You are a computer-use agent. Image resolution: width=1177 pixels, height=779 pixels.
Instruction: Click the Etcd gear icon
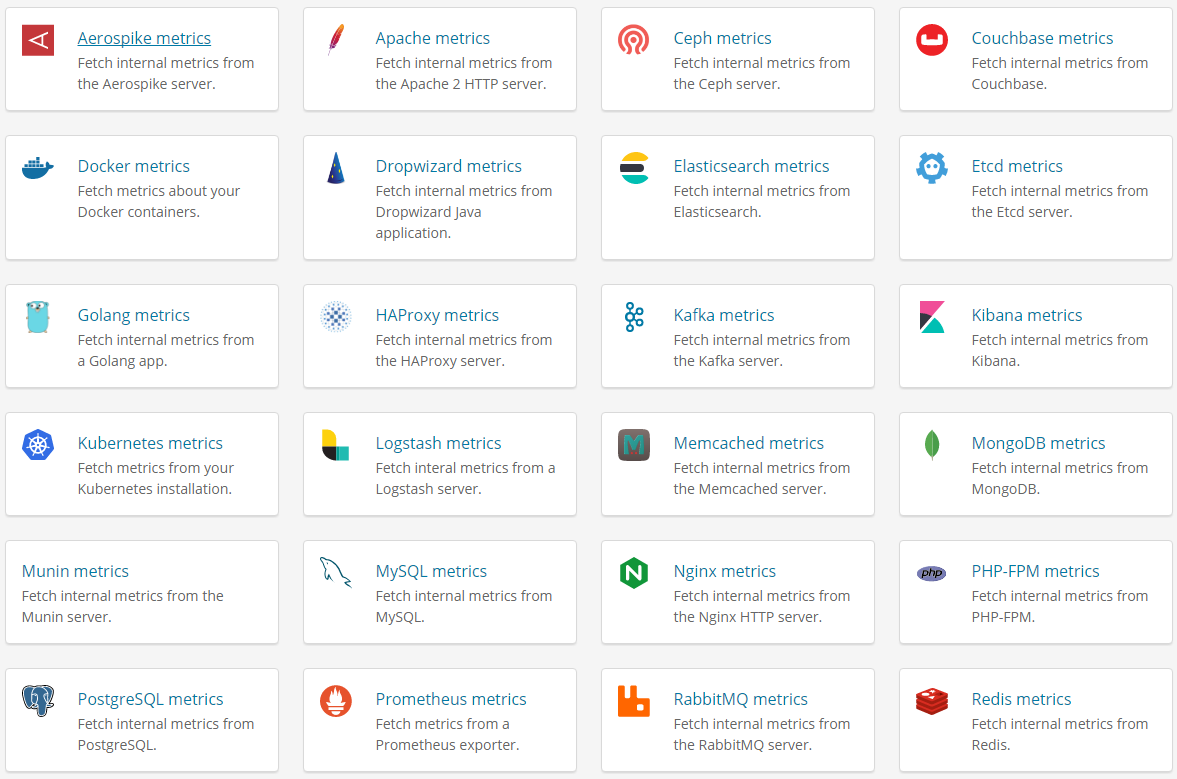pos(932,168)
